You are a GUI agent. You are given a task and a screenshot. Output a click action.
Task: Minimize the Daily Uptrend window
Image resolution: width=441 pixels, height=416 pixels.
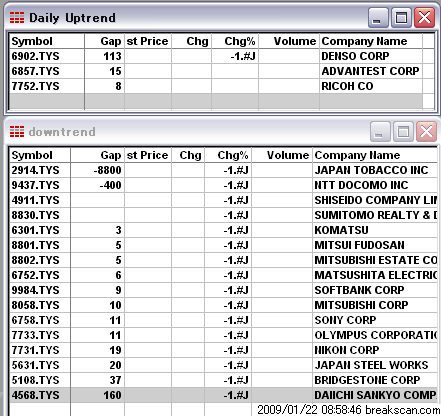point(378,17)
